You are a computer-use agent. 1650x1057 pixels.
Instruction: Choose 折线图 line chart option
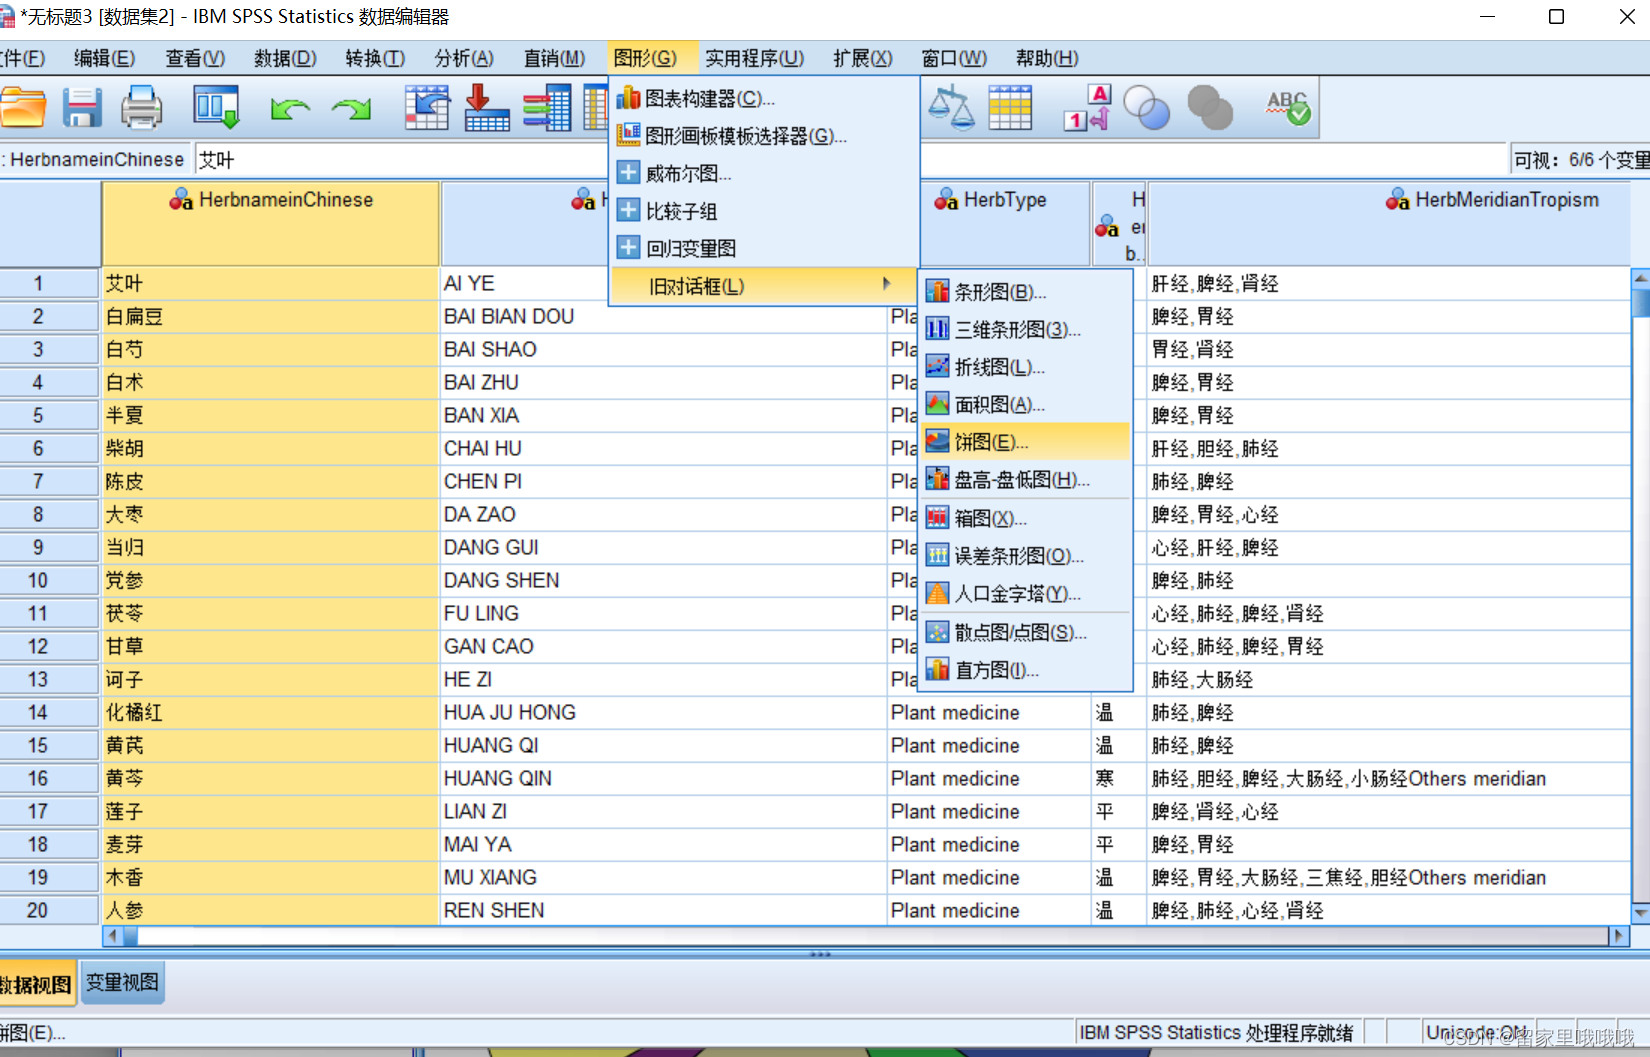pyautogui.click(x=1026, y=367)
